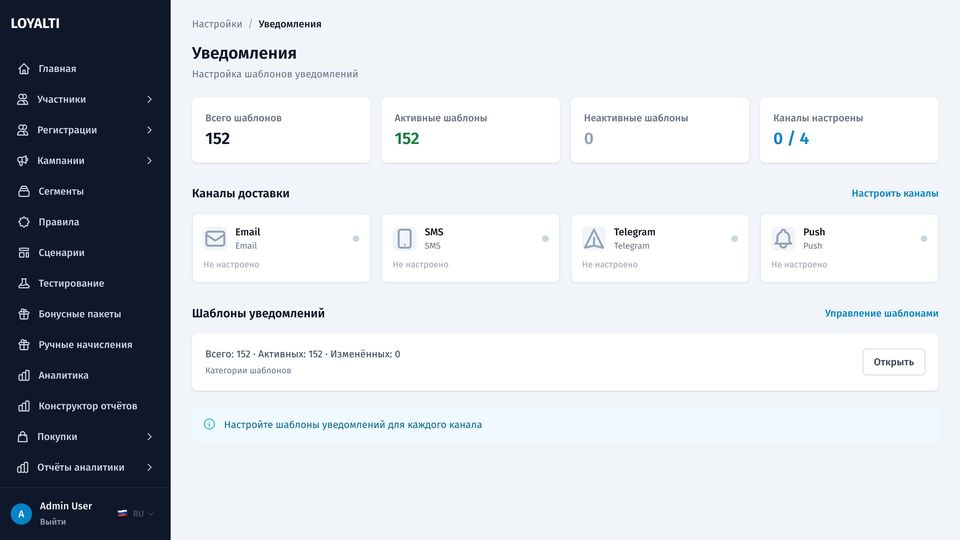
Task: Click the Каналы настроены 0 / 4 card
Action: pyautogui.click(x=849, y=130)
